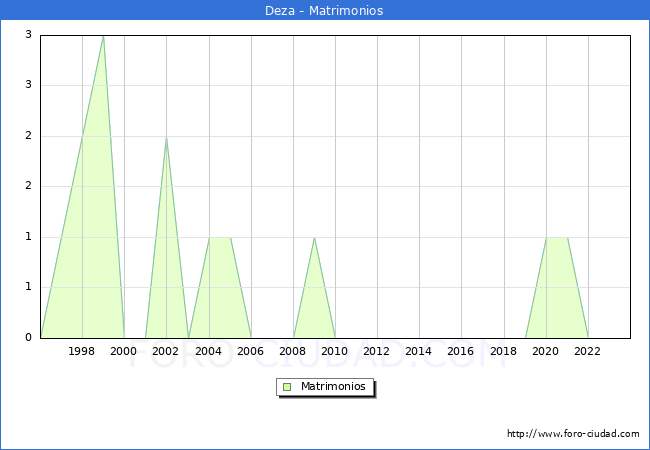Click the 2002 peak at value 2

pos(166,137)
